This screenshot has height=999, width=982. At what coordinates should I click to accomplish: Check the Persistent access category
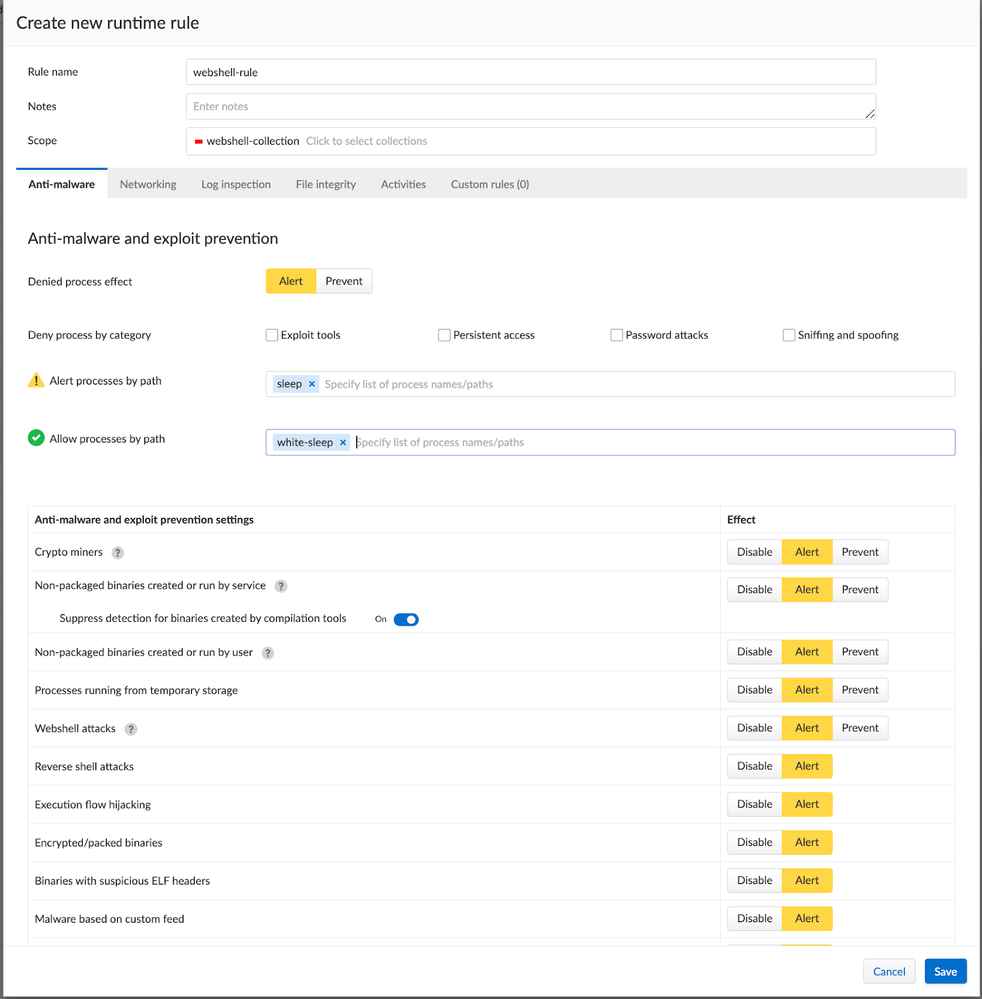[x=444, y=335]
